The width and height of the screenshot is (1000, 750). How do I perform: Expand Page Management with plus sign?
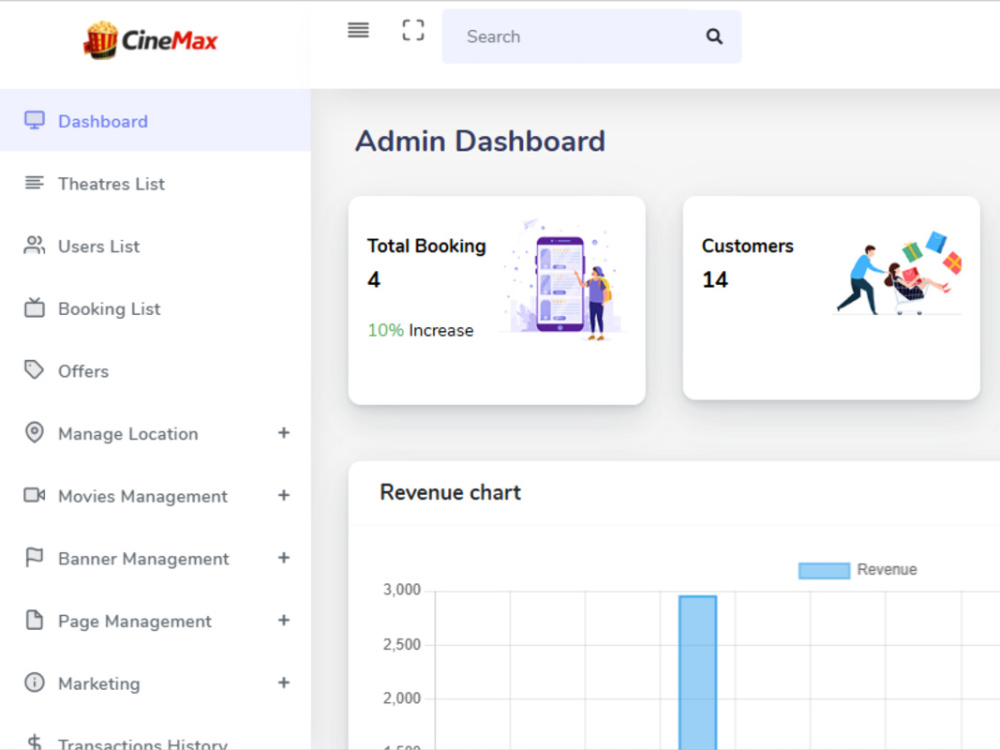point(284,621)
